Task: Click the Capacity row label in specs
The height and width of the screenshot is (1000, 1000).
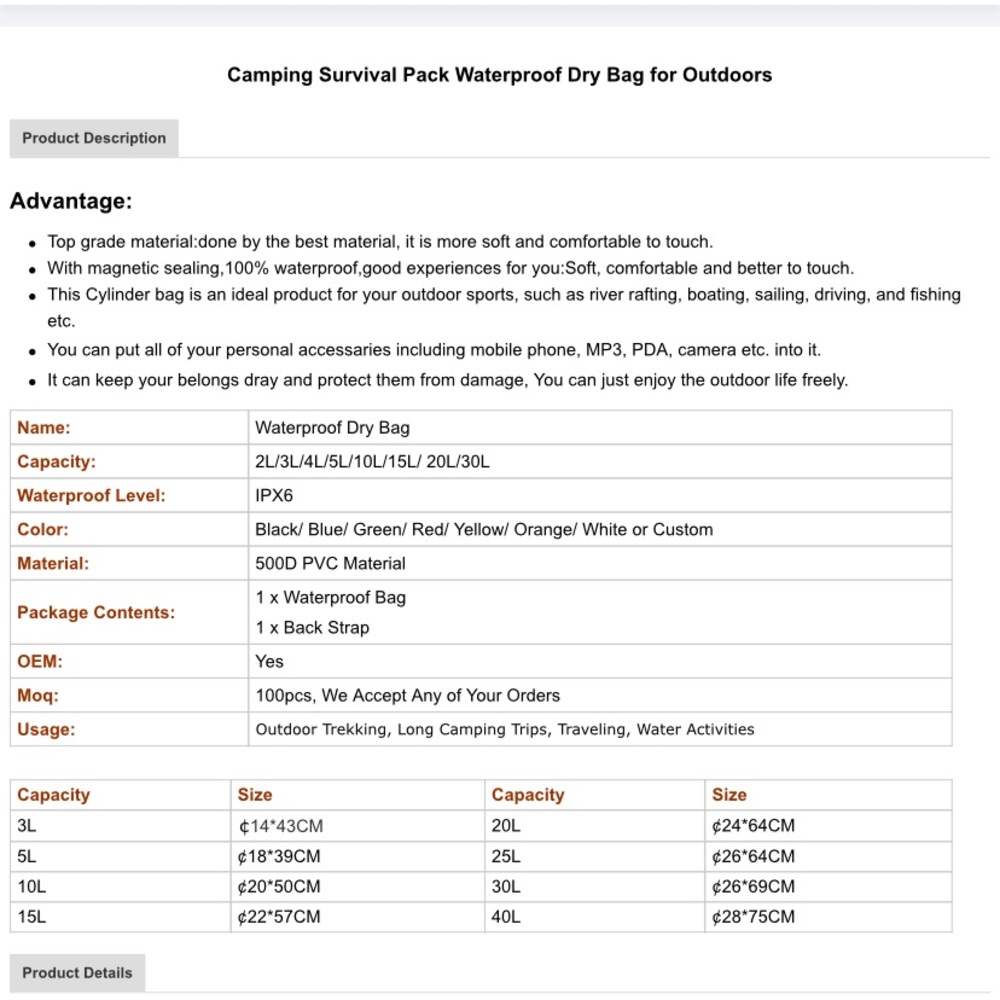Action: coord(56,462)
